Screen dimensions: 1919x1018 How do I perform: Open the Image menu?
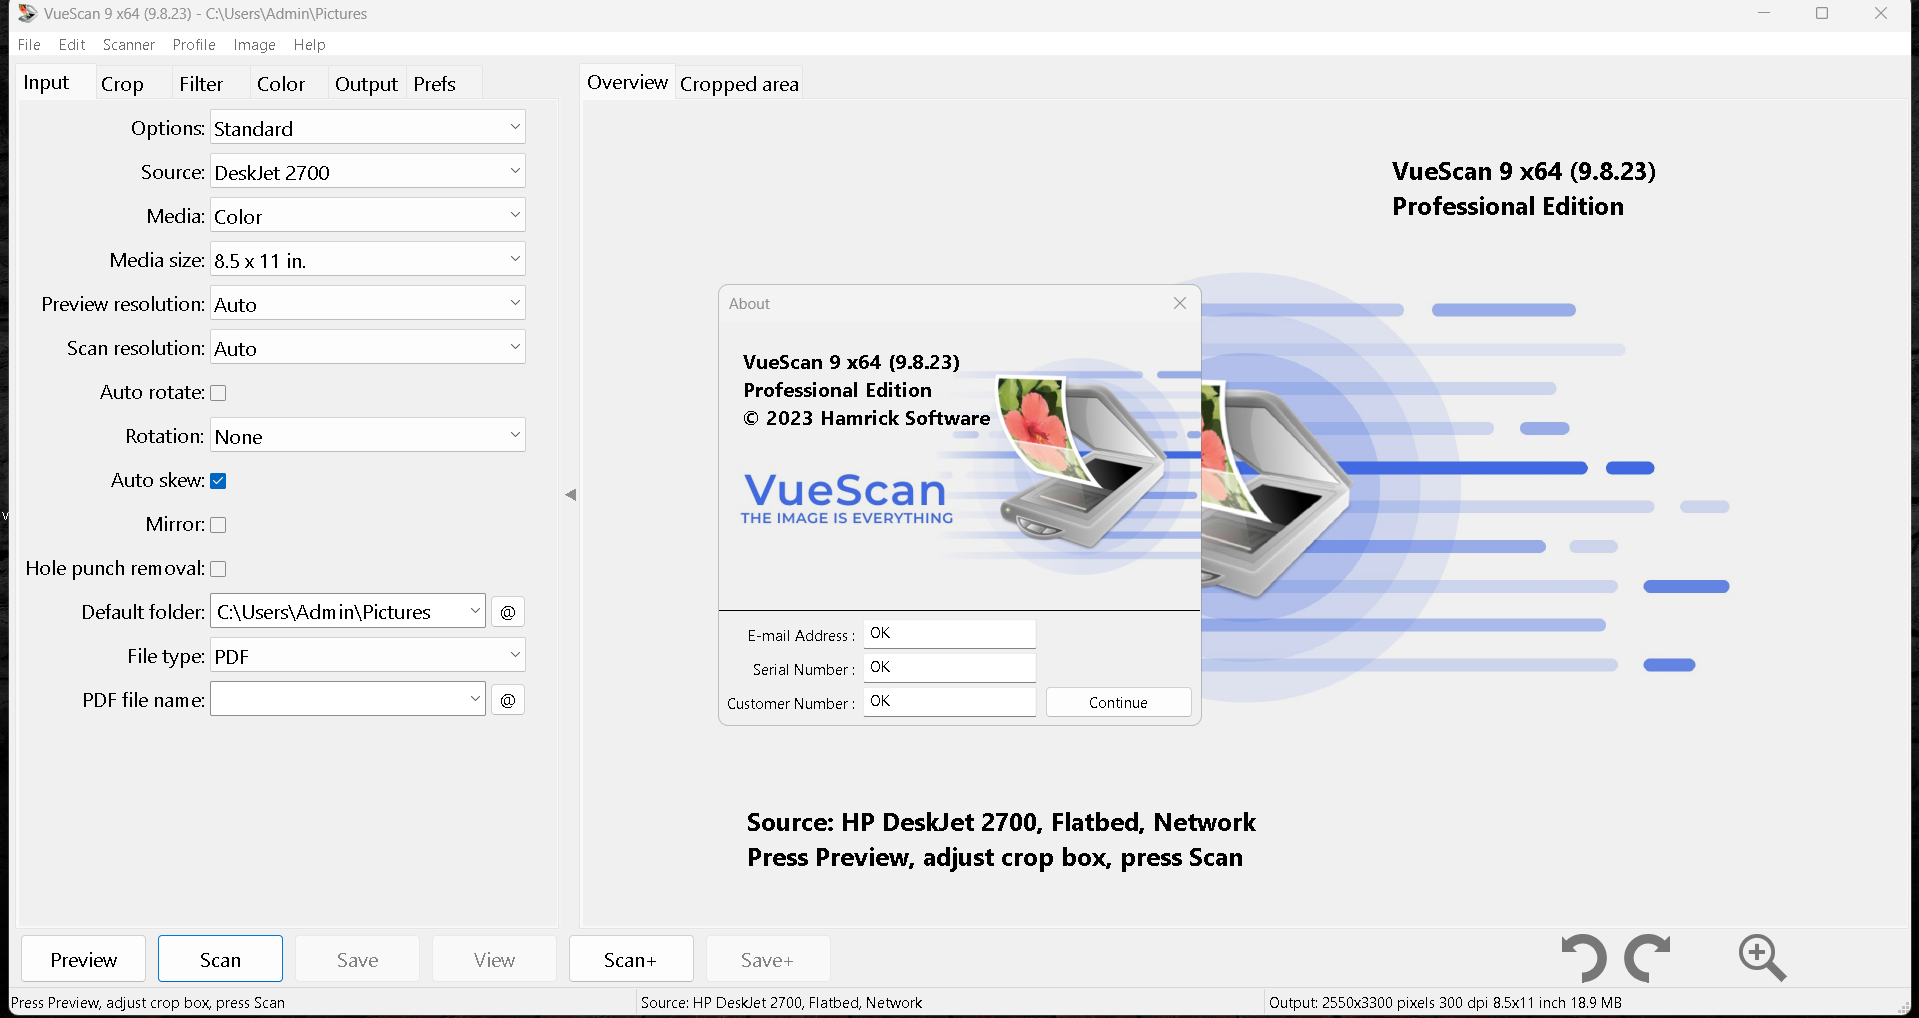pos(255,45)
